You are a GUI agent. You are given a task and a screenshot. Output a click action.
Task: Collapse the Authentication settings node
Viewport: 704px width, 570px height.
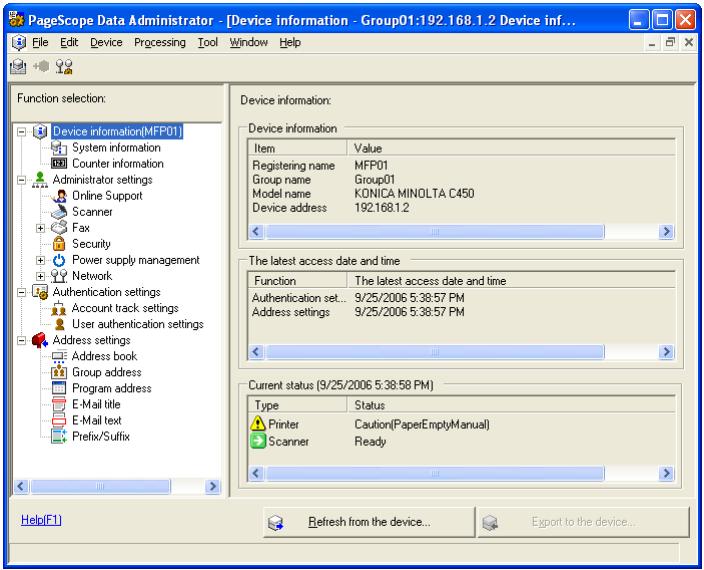click(x=22, y=292)
